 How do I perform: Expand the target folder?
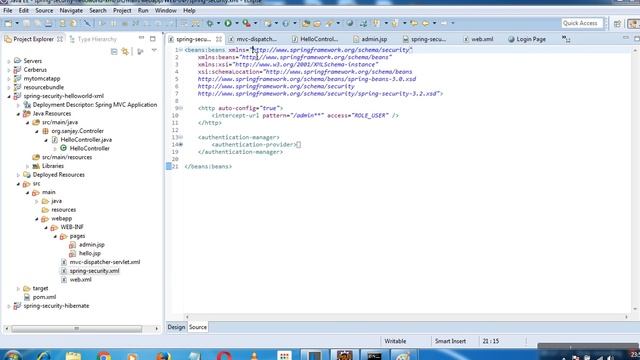point(18,288)
